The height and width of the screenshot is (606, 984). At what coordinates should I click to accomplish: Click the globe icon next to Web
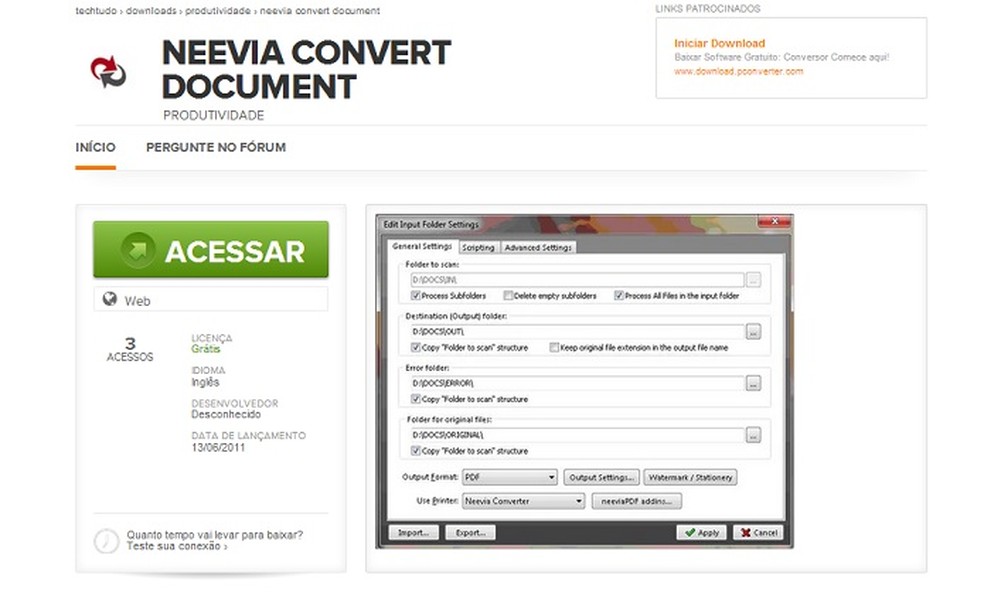[110, 299]
